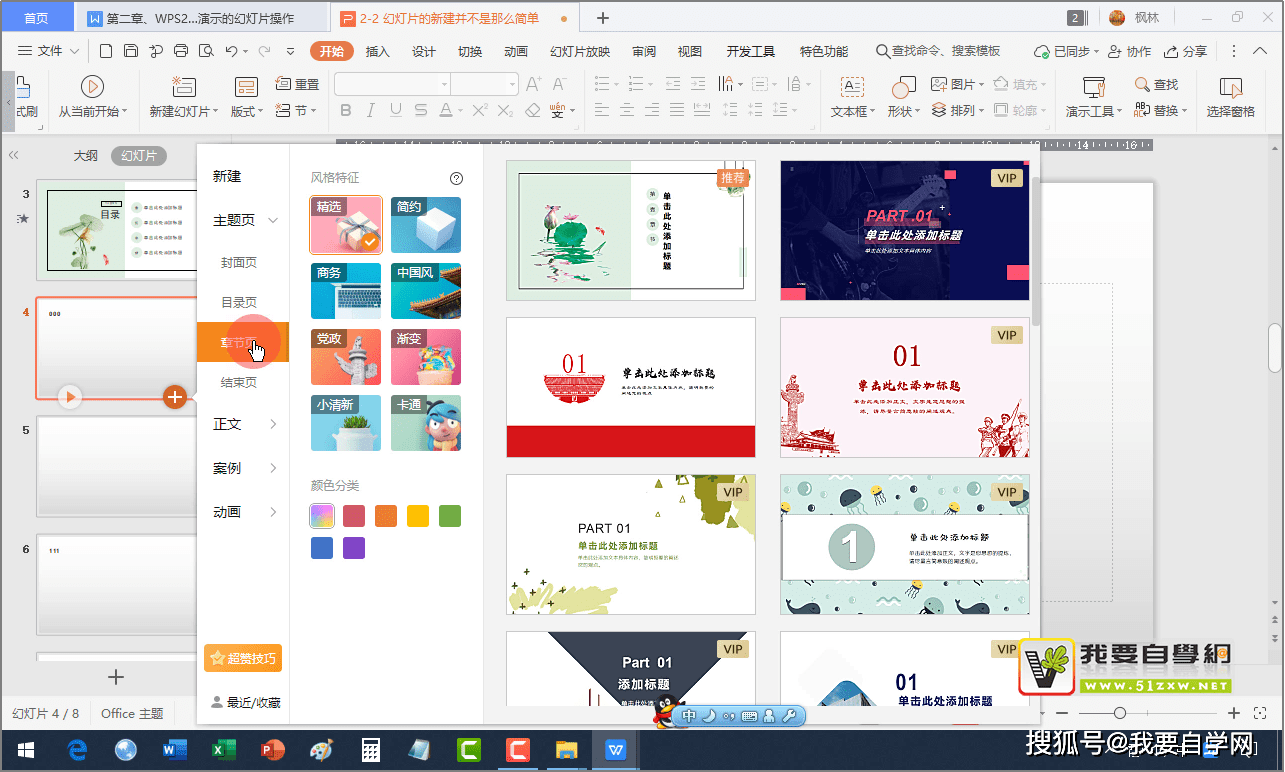Click the Find (查找) icon
The height and width of the screenshot is (772, 1285).
coord(1143,84)
